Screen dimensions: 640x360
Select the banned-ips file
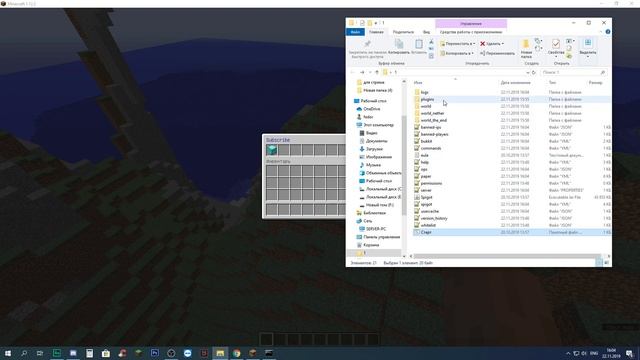[x=431, y=127]
